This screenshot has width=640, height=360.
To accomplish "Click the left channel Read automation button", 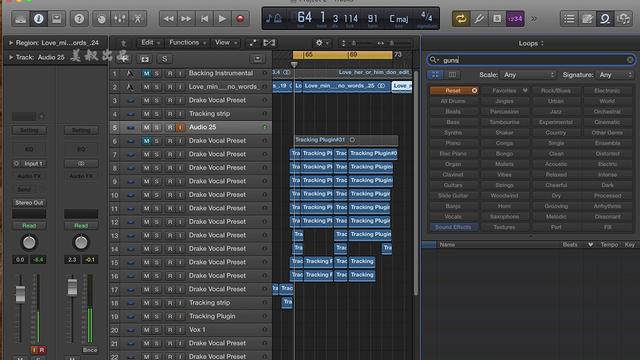I will click(29, 226).
